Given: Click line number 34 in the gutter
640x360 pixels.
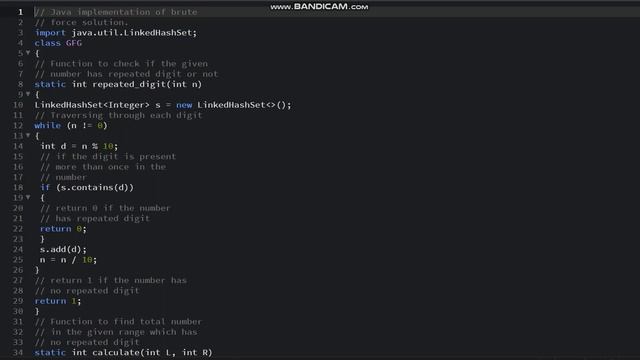Looking at the screenshot, I should (18, 352).
